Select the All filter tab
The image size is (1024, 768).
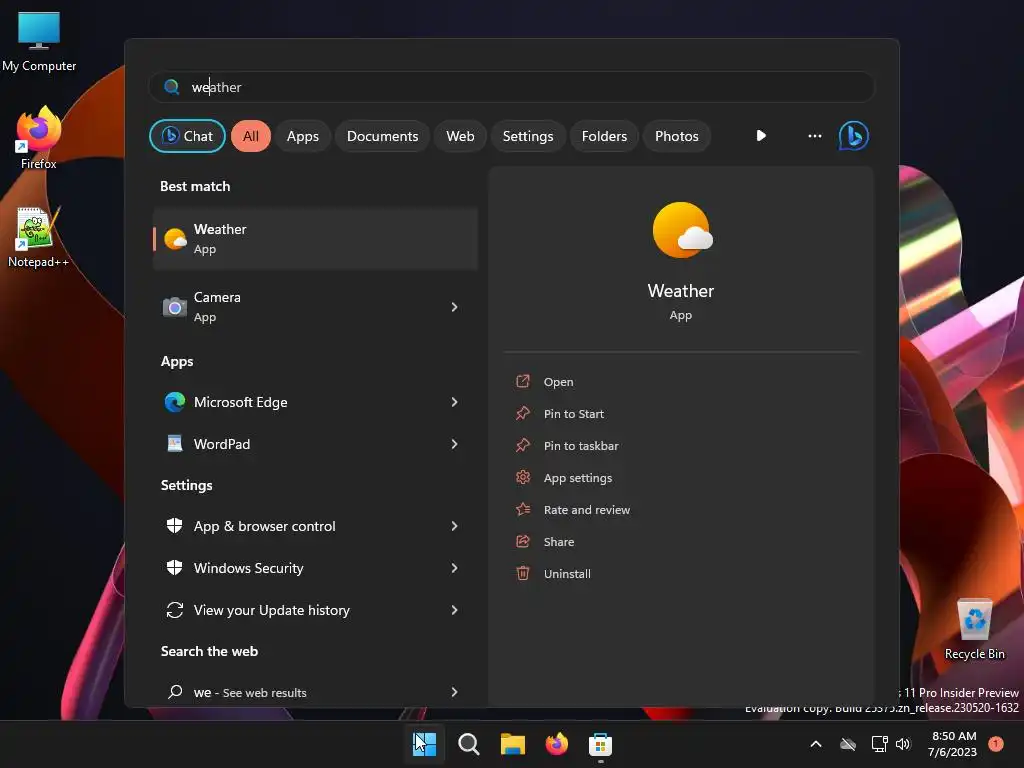[251, 136]
